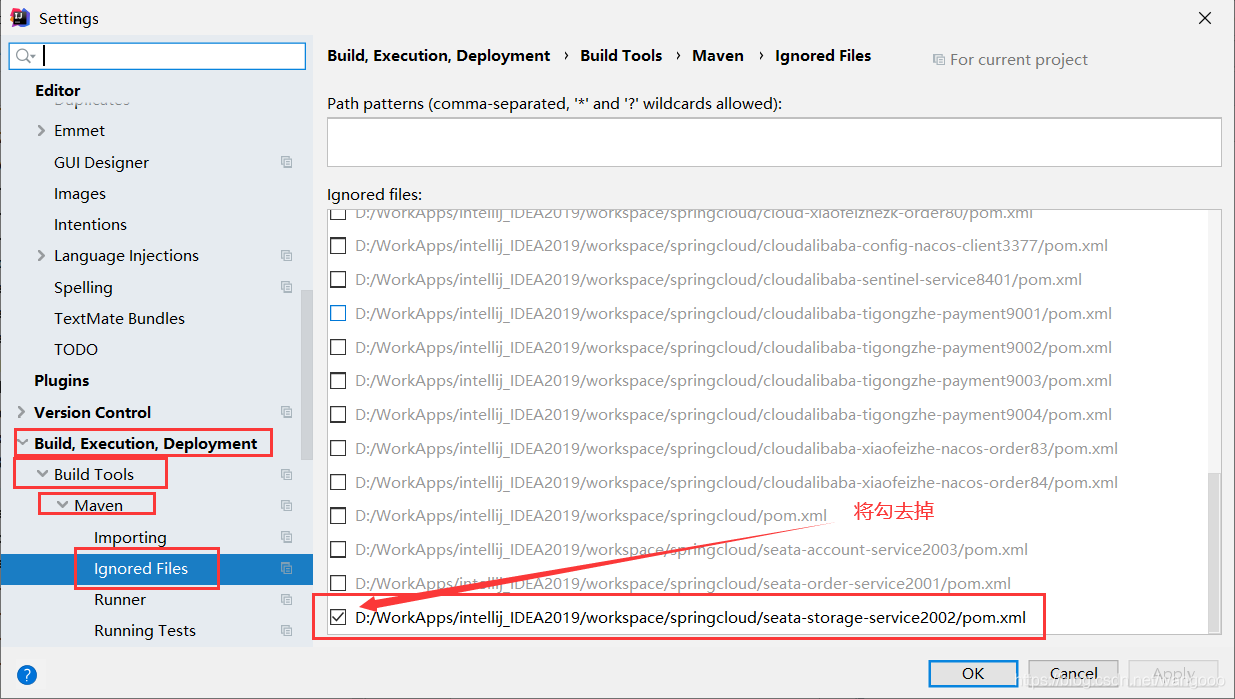Image resolution: width=1235 pixels, height=699 pixels.
Task: Click project-level icon beside Runner
Action: pyautogui.click(x=287, y=600)
